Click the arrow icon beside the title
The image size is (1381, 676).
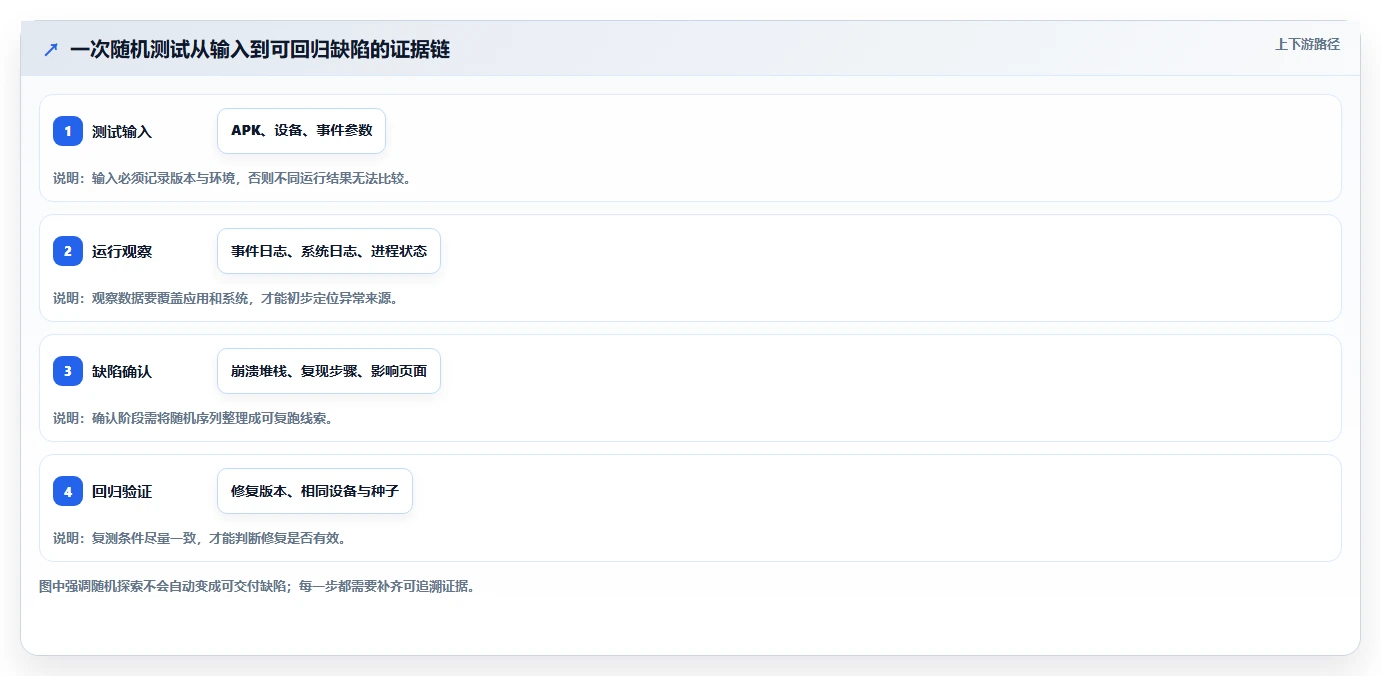click(x=51, y=49)
